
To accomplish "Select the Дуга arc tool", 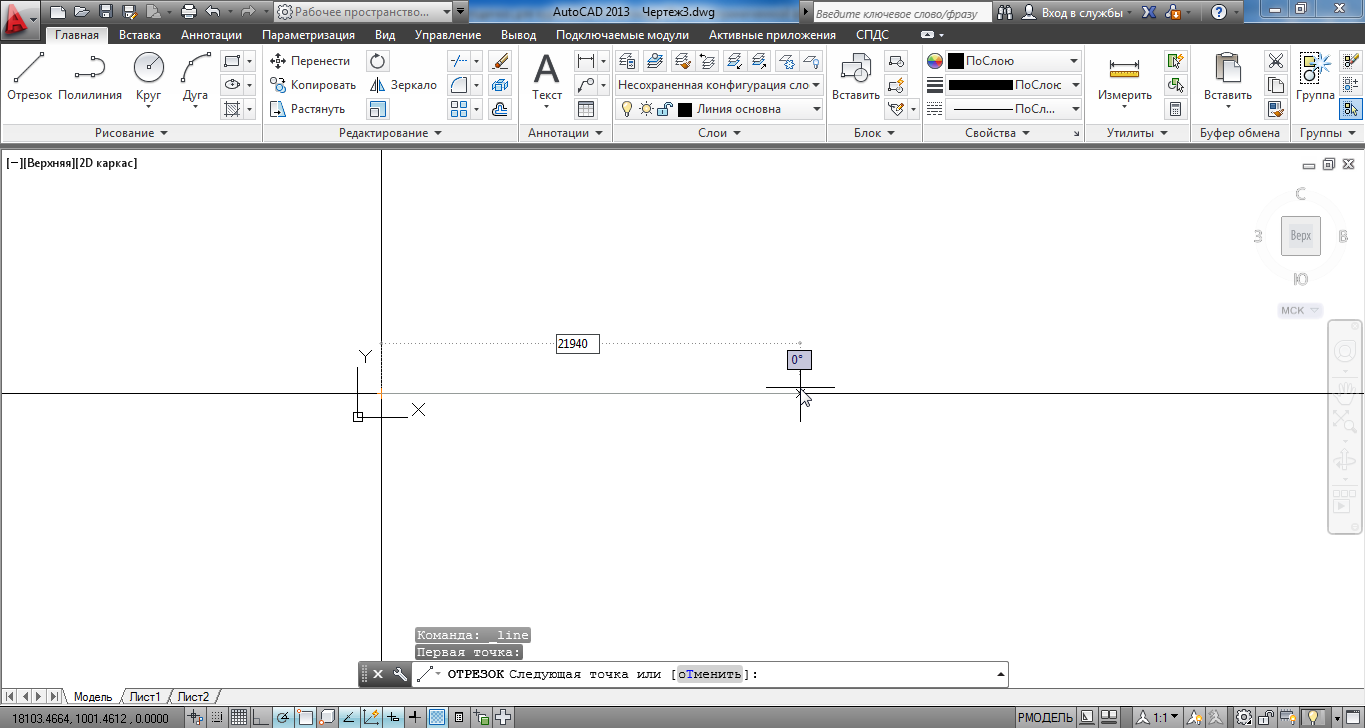I will pos(195,77).
